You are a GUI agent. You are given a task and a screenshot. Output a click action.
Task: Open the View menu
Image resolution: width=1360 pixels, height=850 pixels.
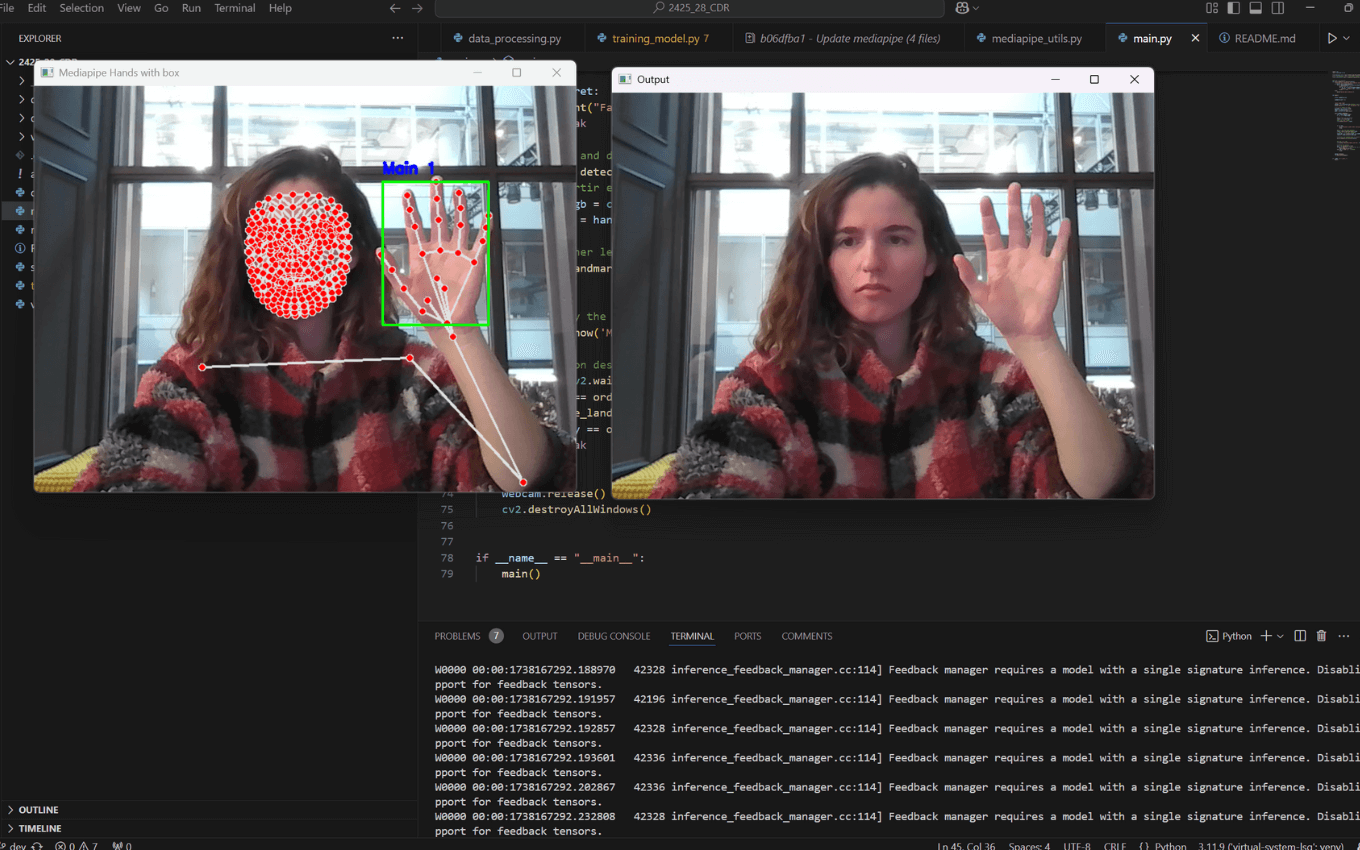coord(129,8)
